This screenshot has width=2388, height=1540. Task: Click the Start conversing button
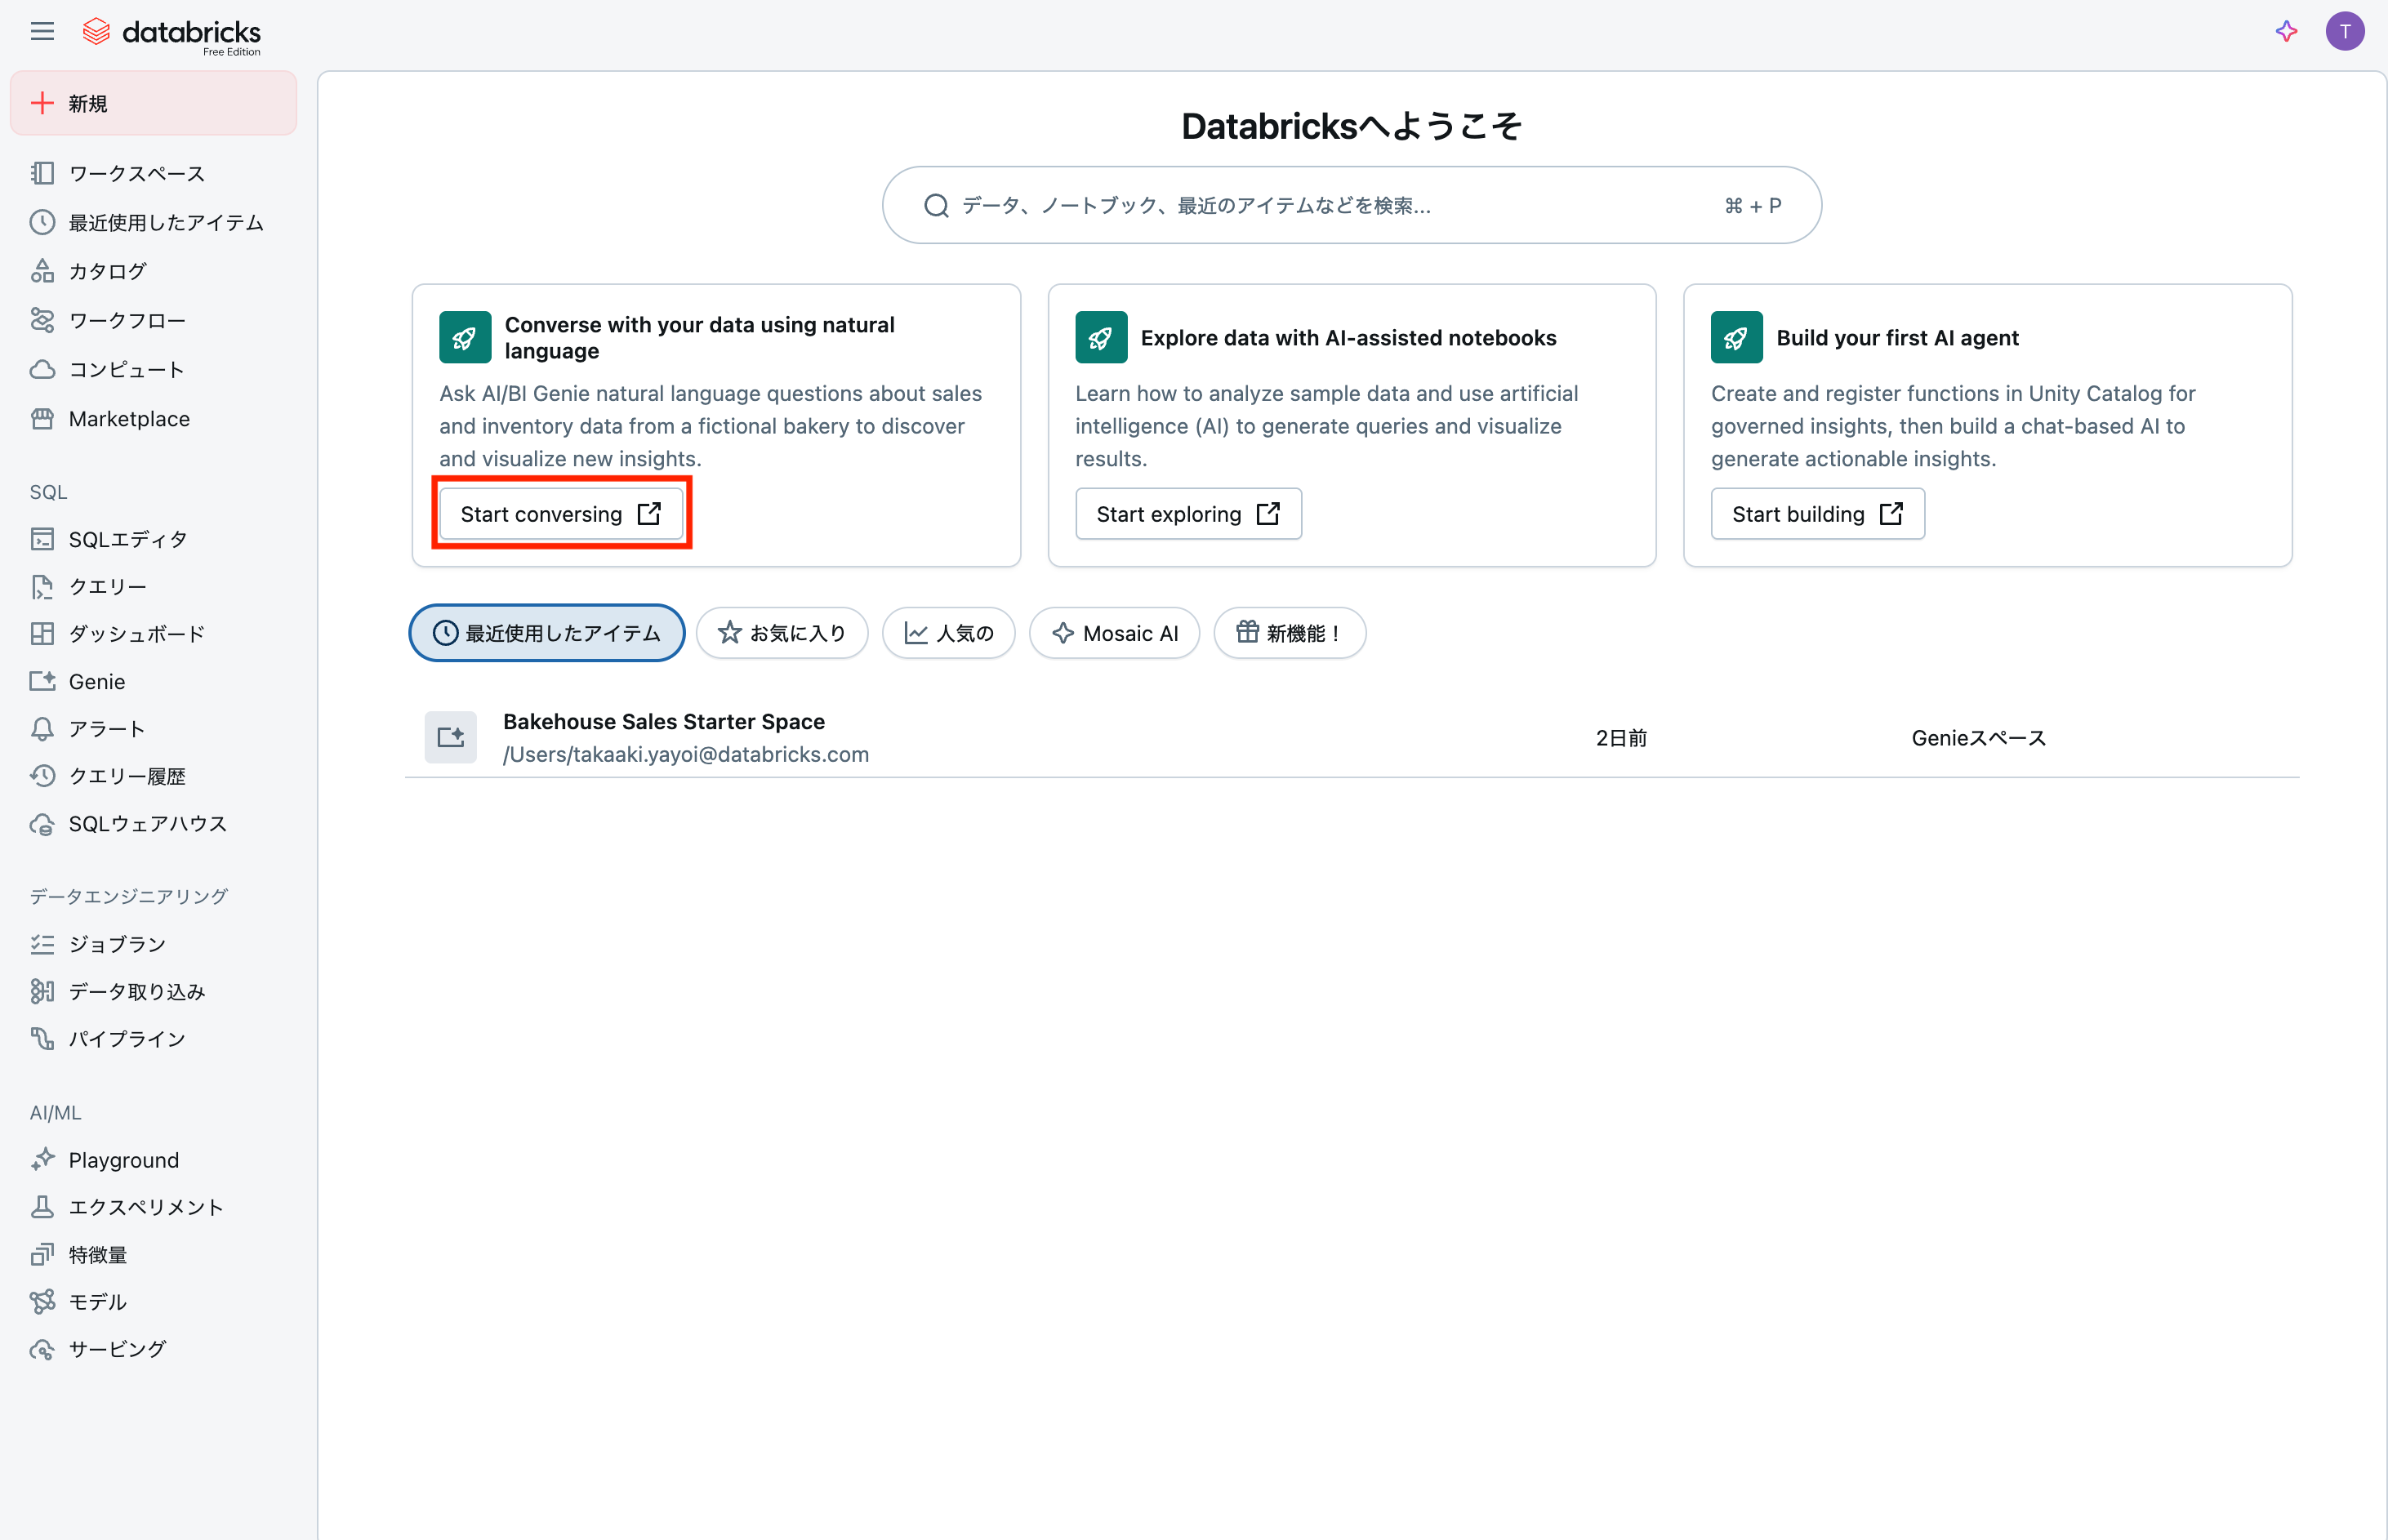(x=561, y=514)
